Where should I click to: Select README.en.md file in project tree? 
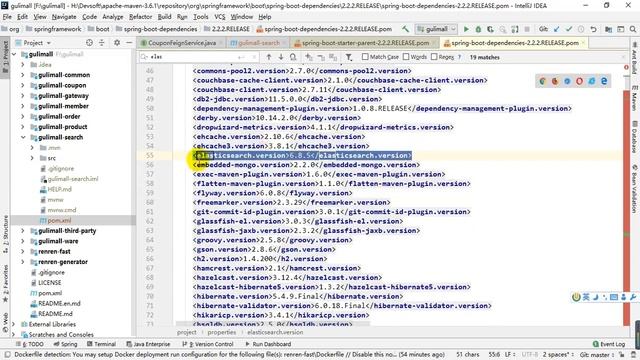point(59,303)
